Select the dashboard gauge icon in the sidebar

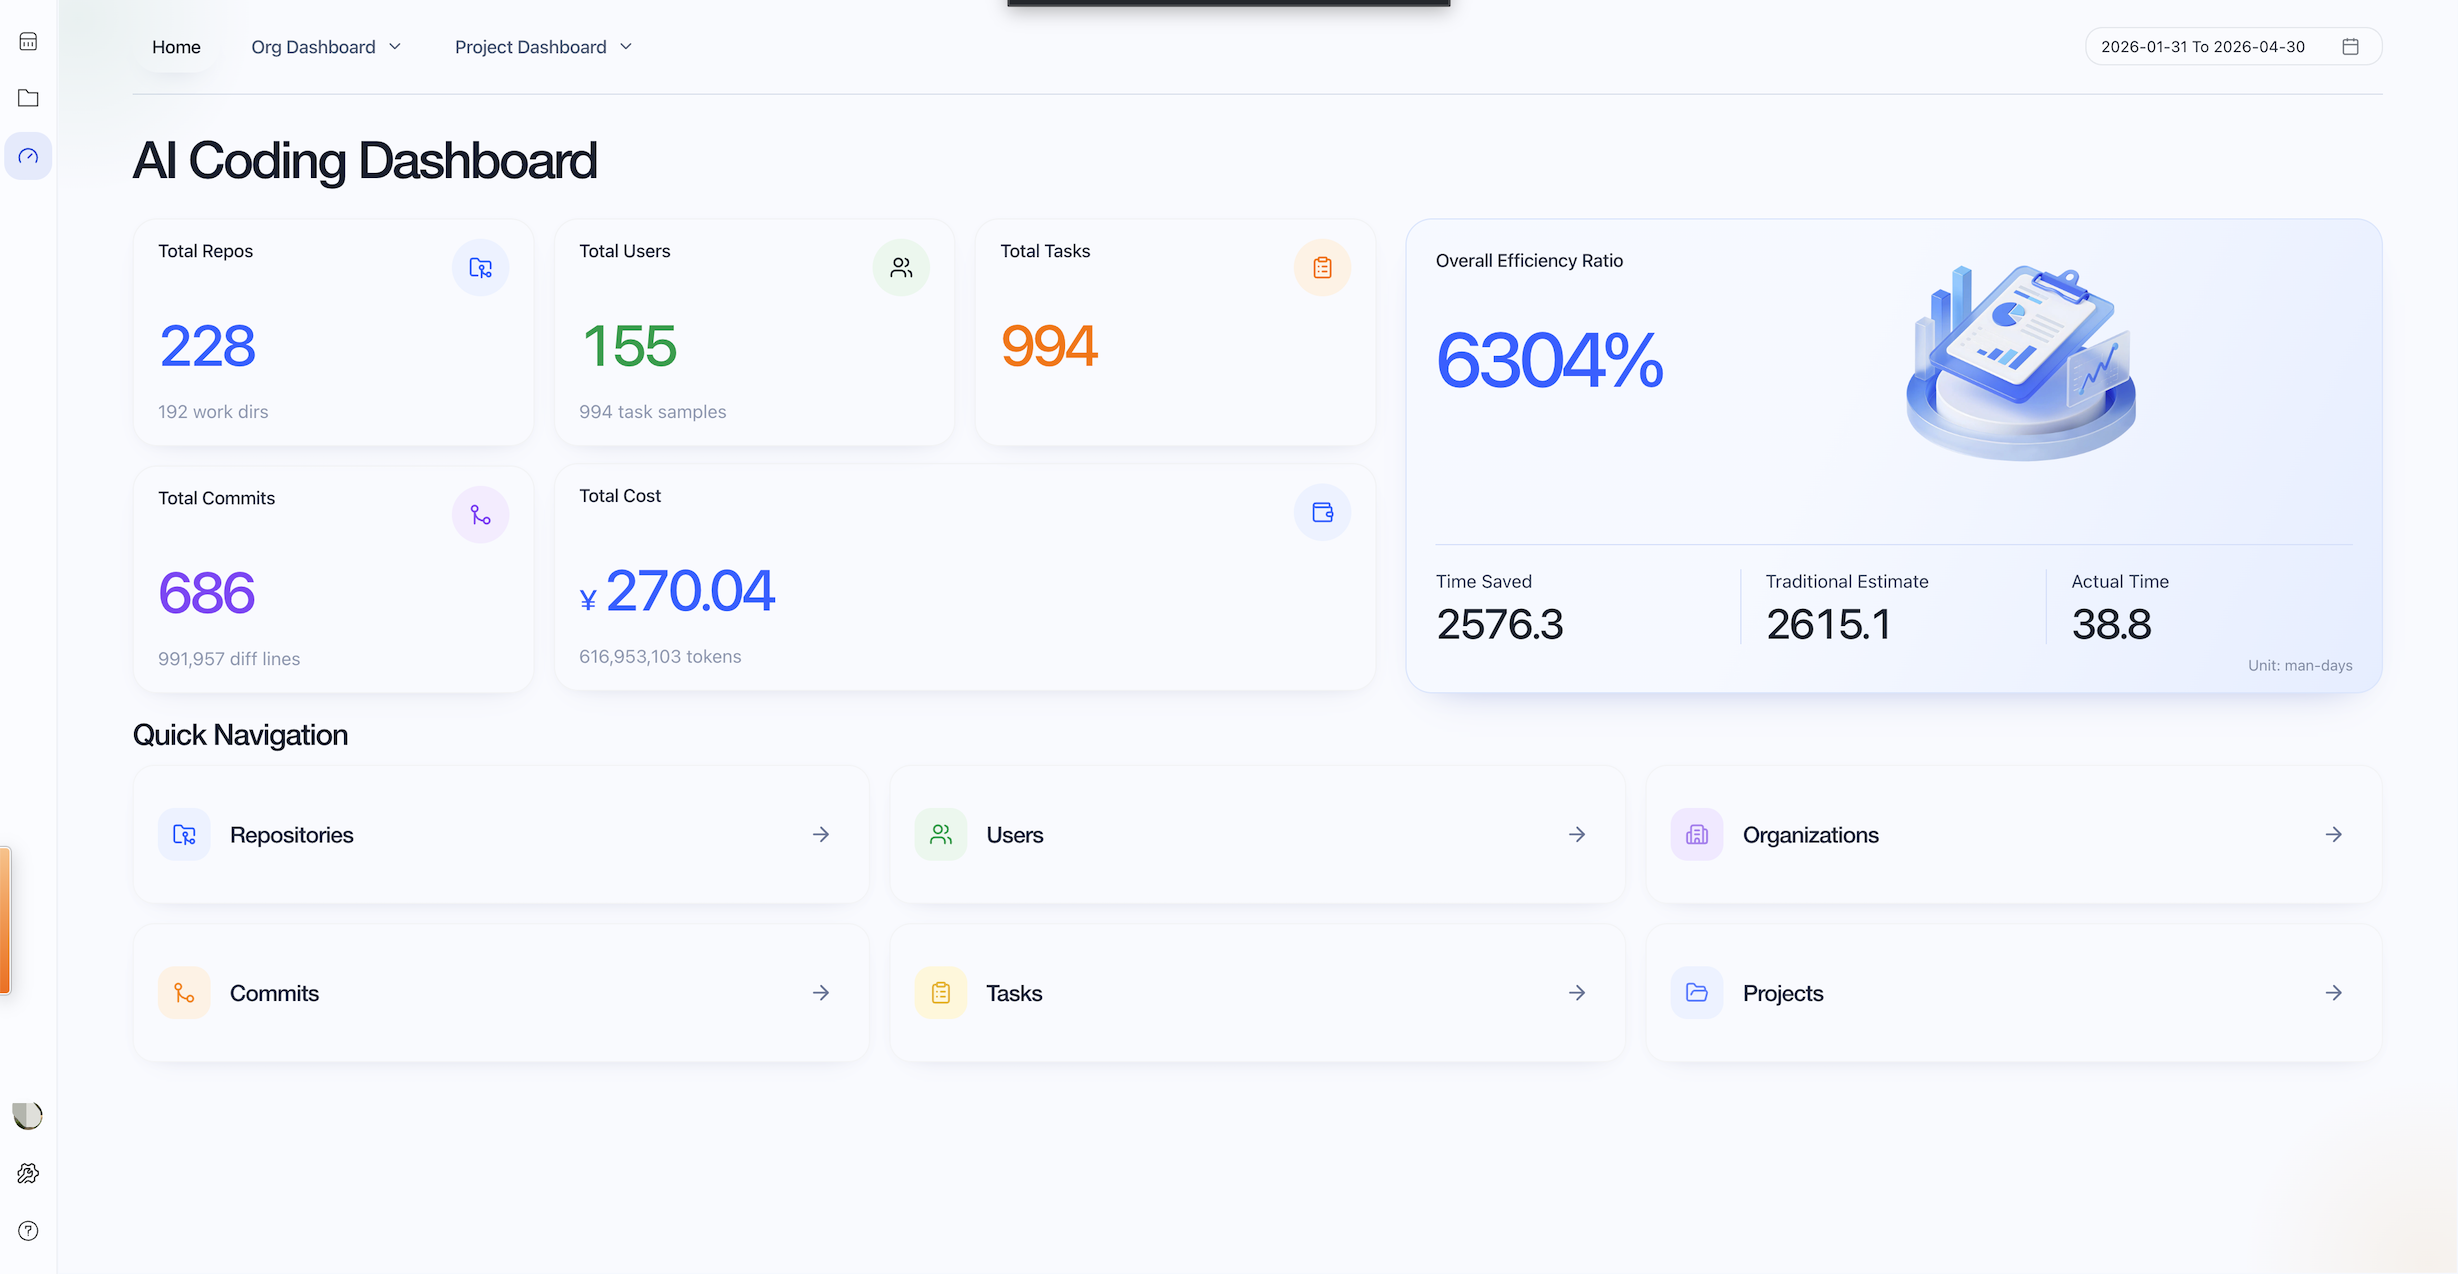pos(28,156)
